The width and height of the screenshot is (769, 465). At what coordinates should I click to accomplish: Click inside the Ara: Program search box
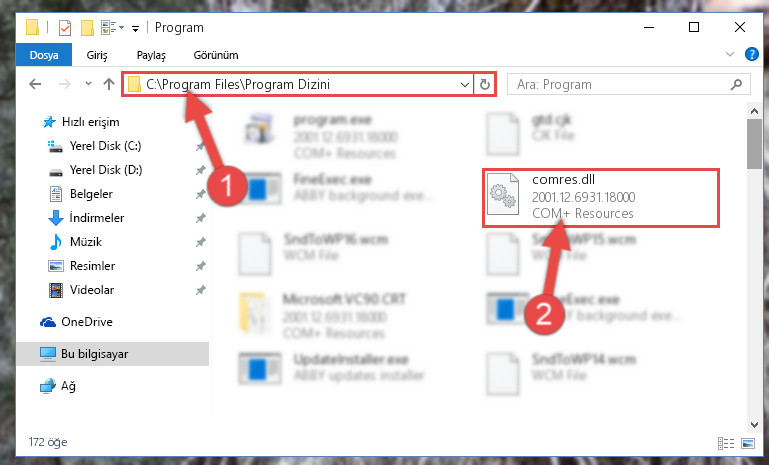620,85
